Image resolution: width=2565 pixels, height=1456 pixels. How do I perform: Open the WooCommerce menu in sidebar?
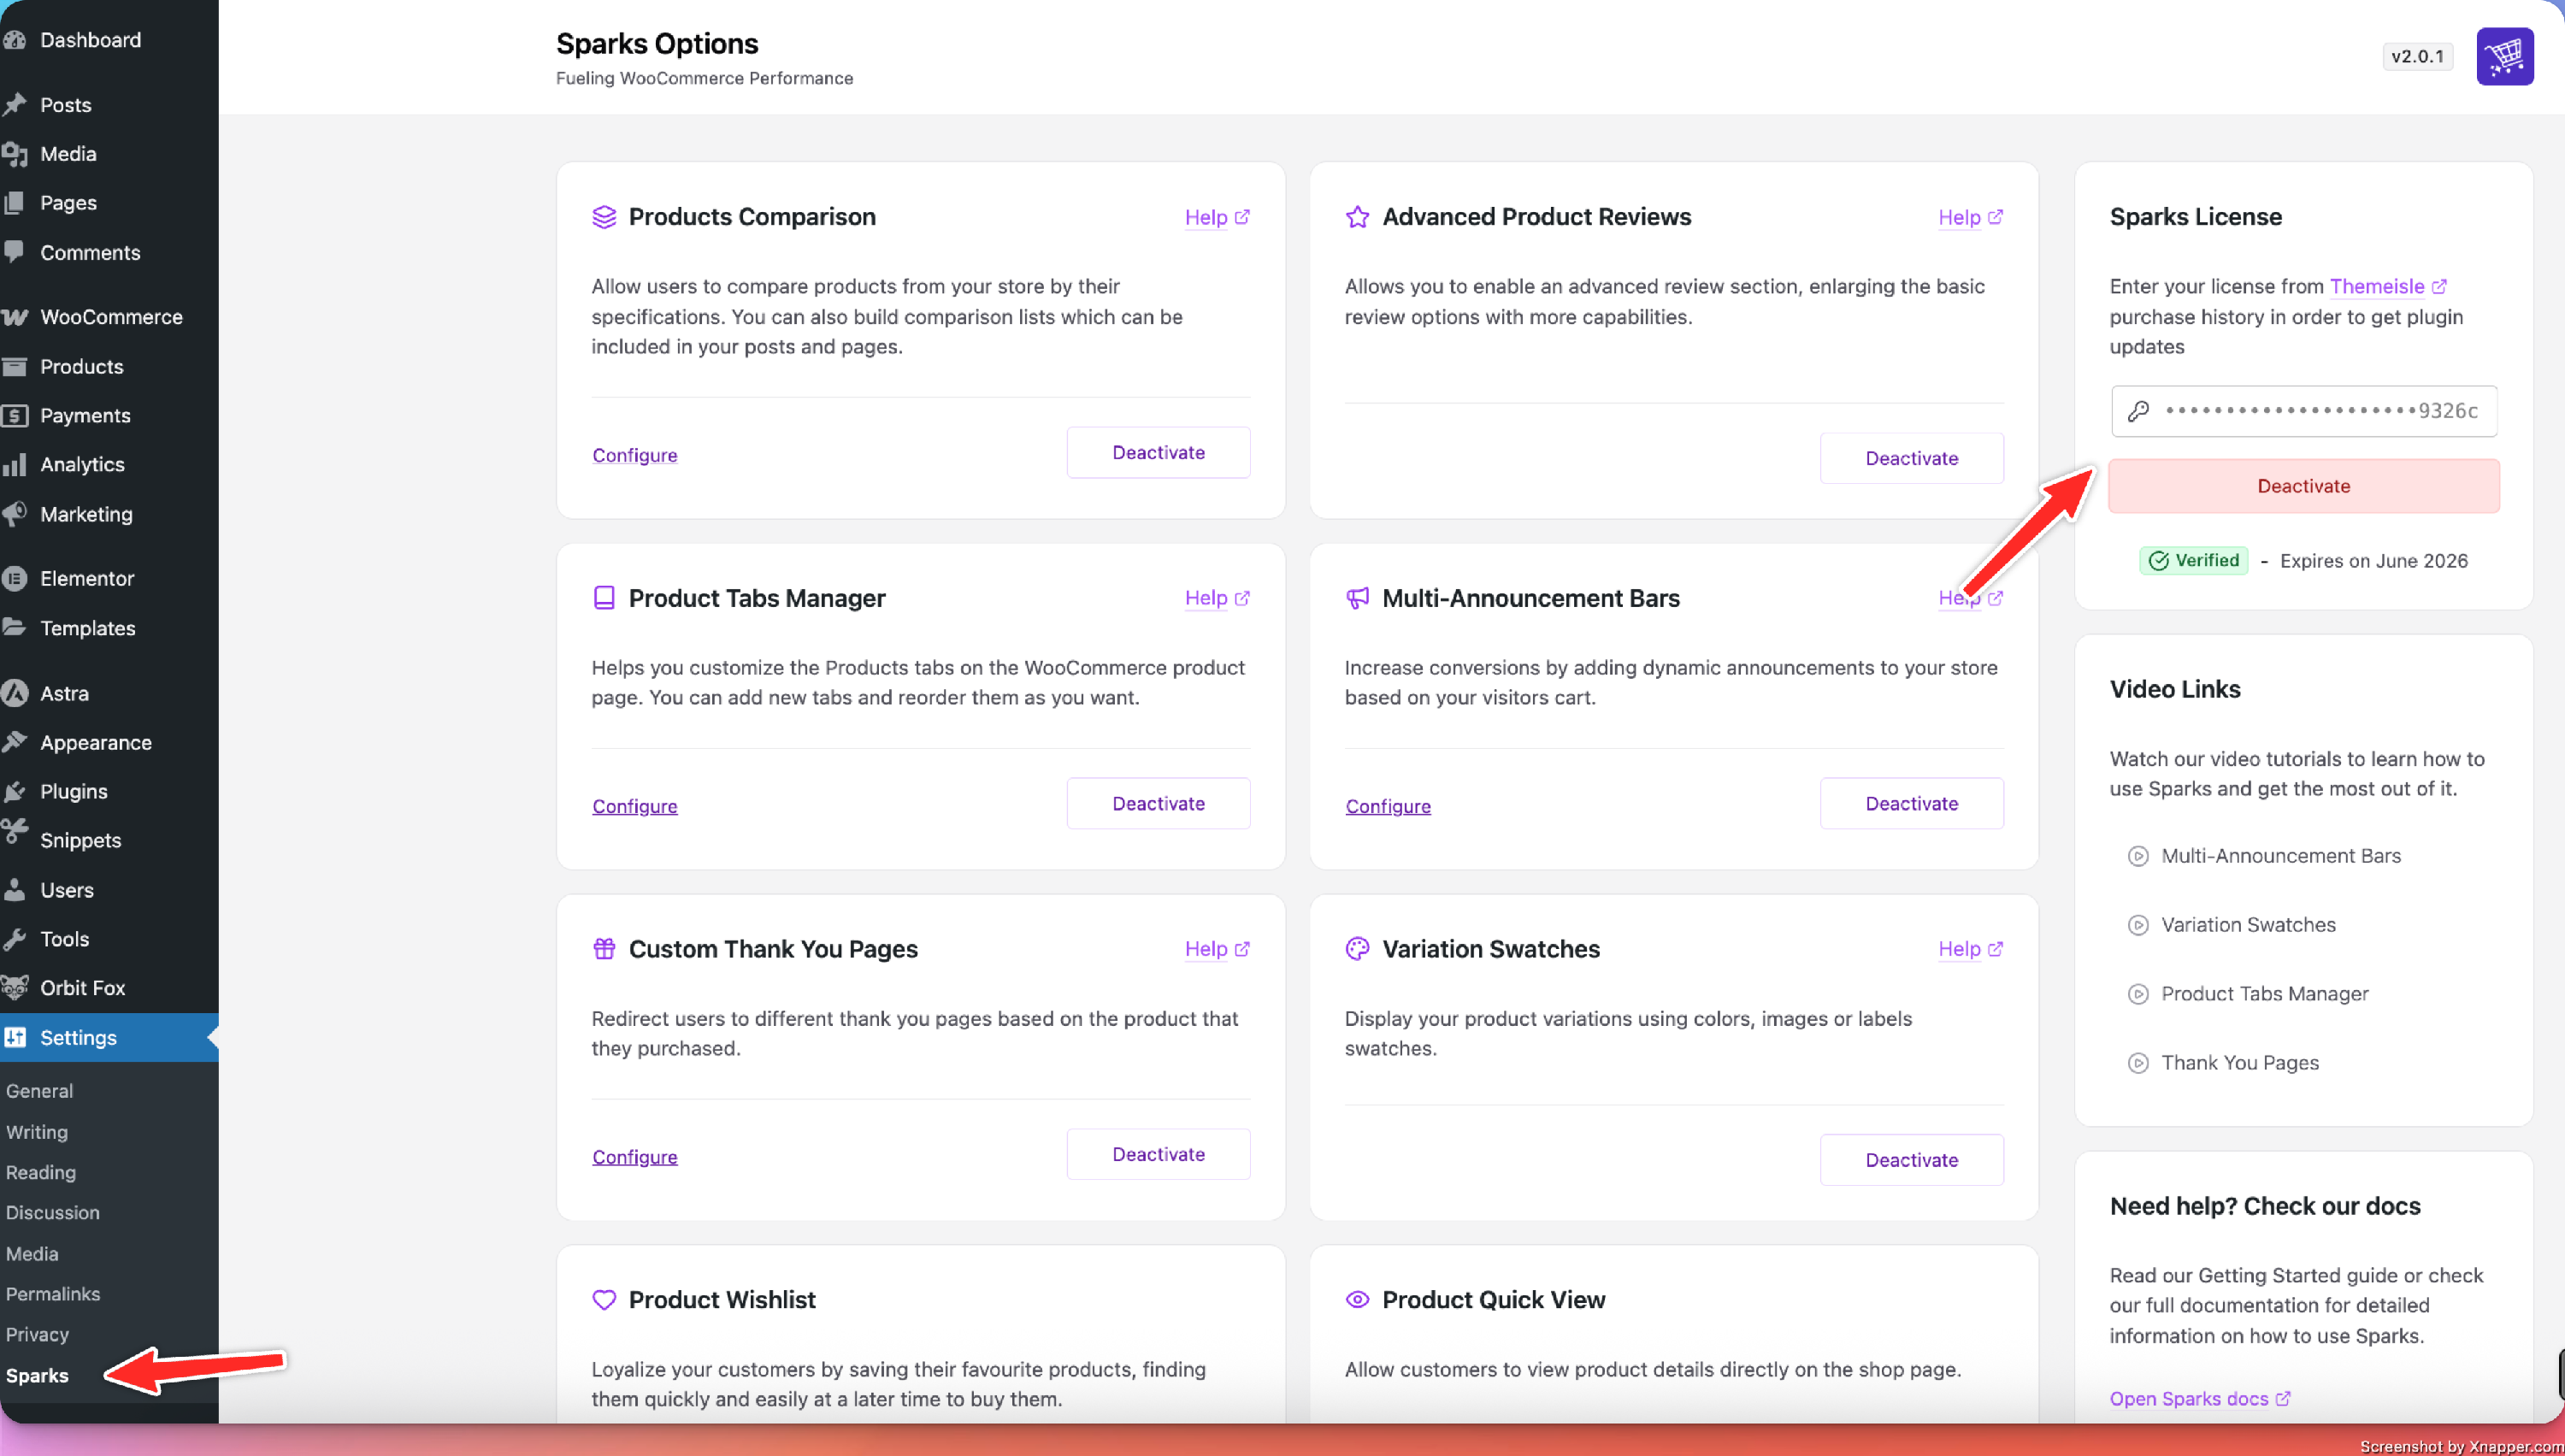coord(110,317)
